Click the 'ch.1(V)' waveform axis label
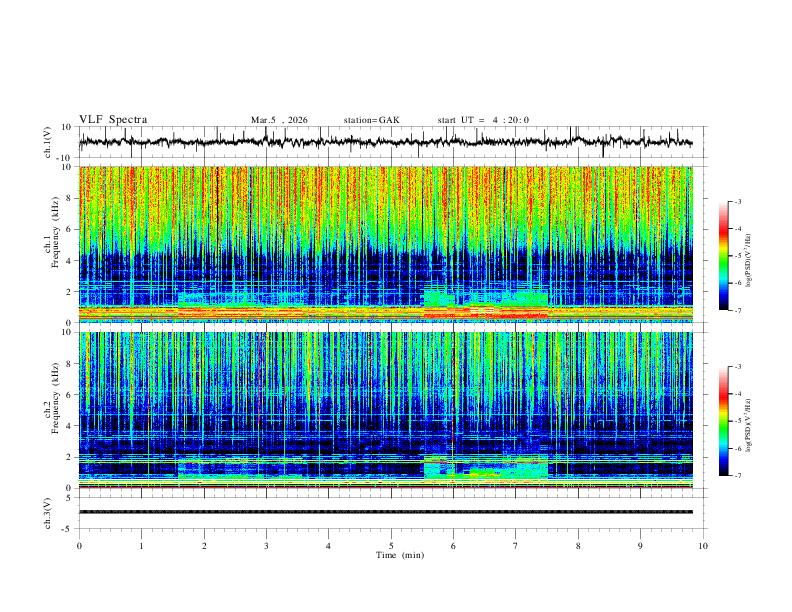 click(x=48, y=142)
